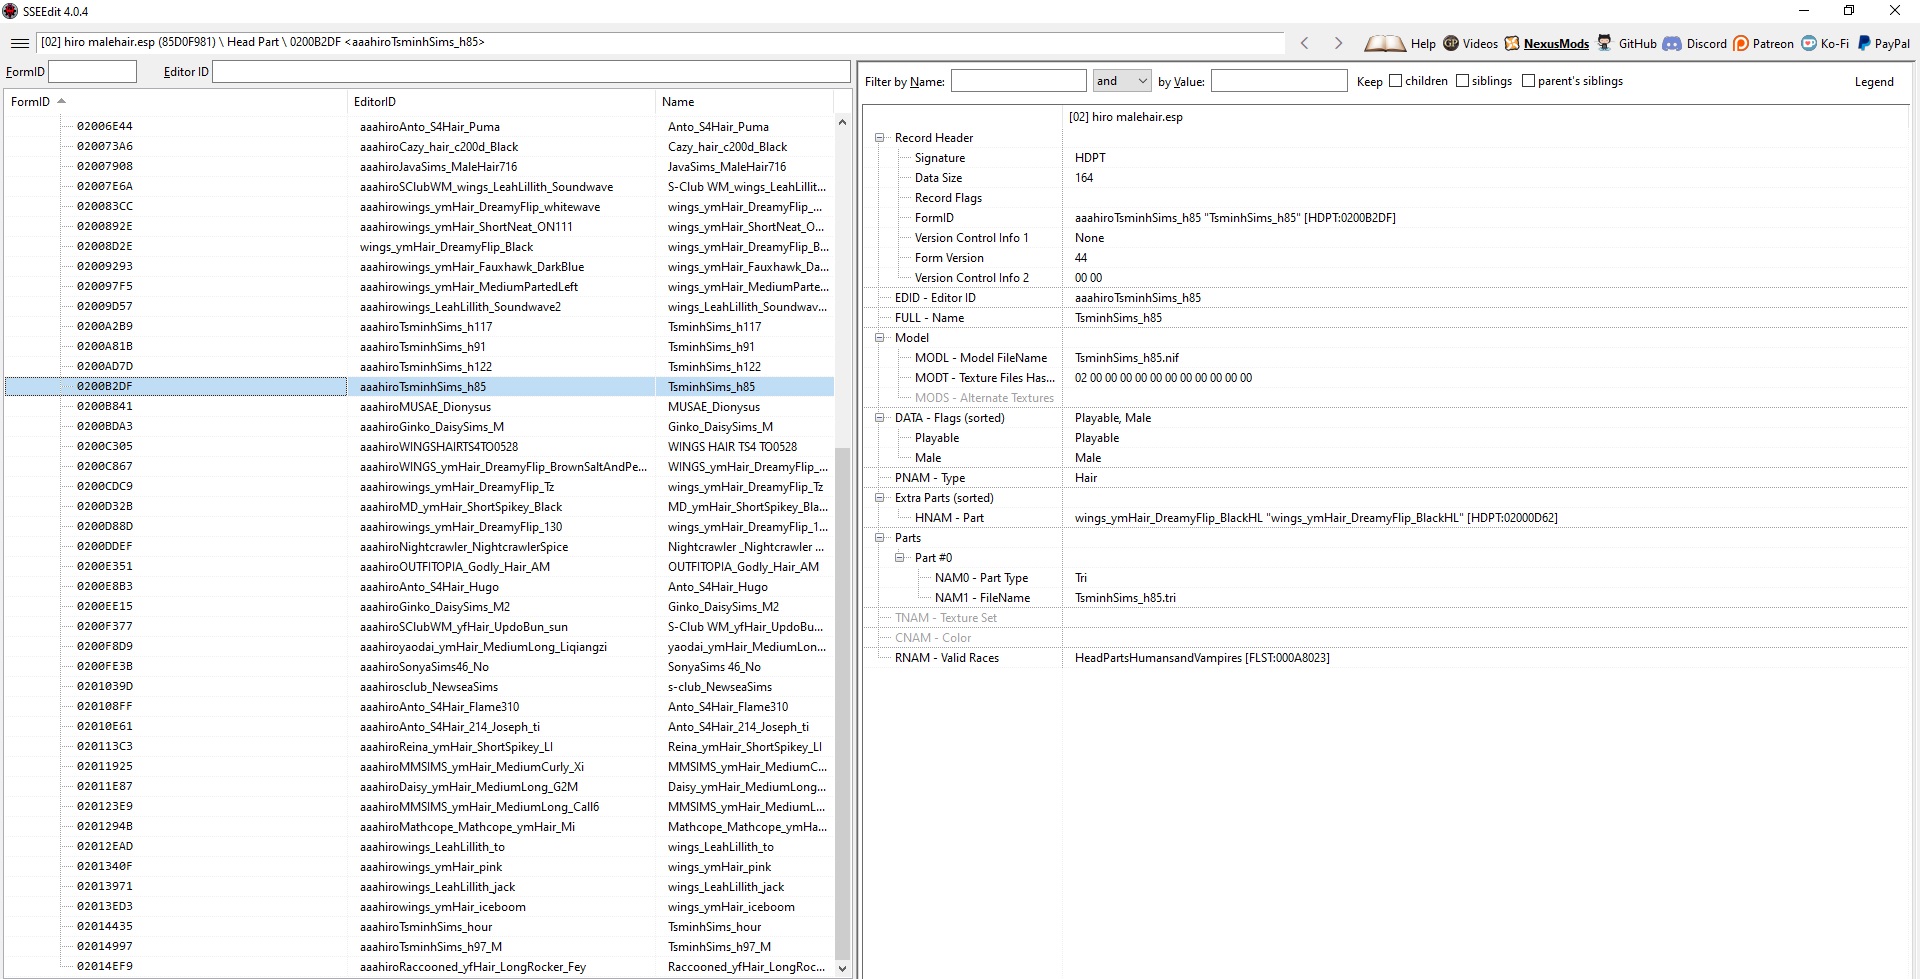This screenshot has width=1920, height=979.
Task: Select name cell JavaSims_MaleHair716
Action: click(727, 167)
